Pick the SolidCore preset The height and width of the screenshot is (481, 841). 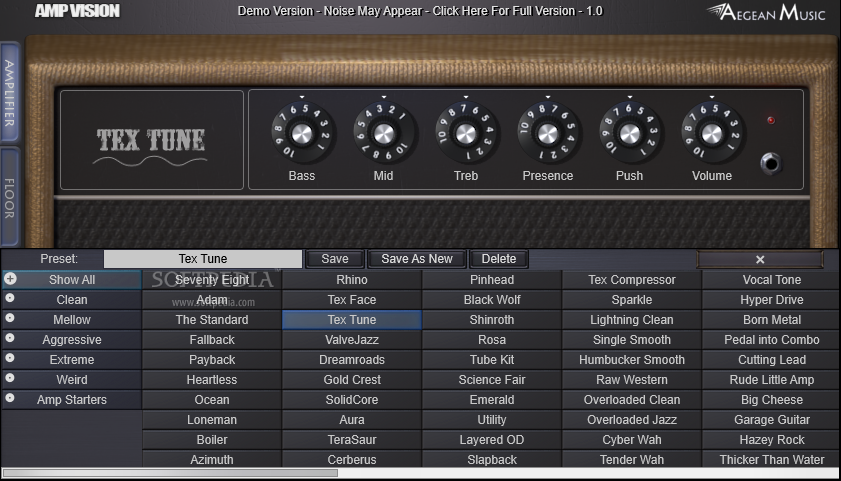click(x=352, y=400)
